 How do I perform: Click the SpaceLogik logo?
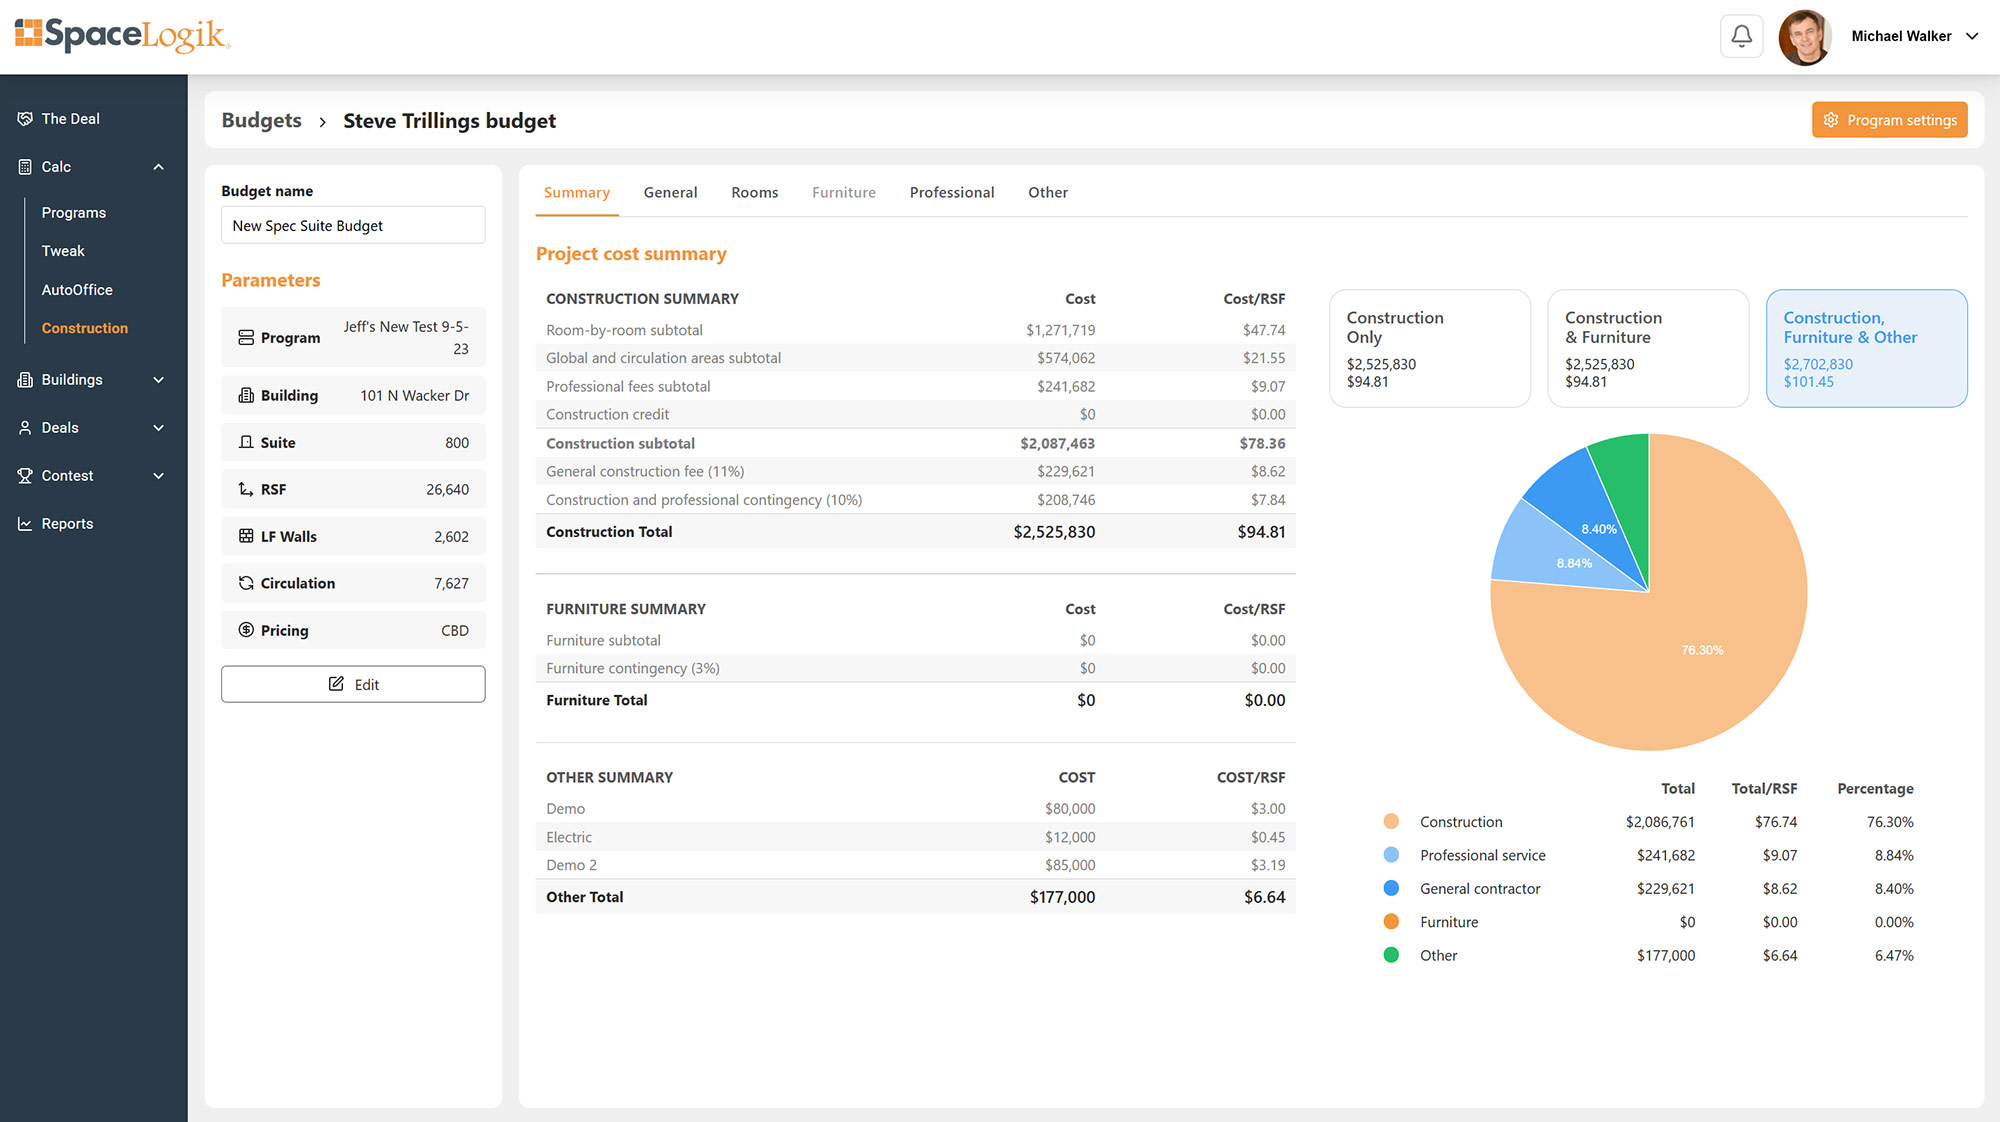tap(122, 35)
